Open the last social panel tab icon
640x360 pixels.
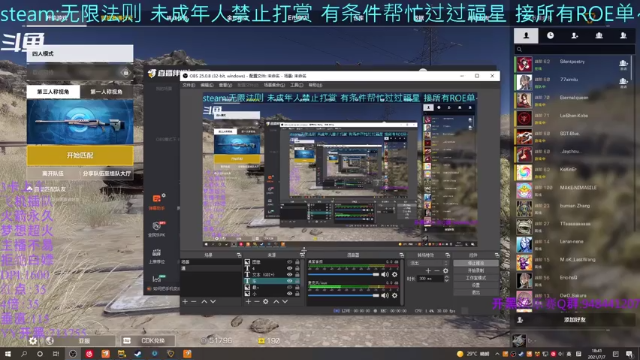623,36
